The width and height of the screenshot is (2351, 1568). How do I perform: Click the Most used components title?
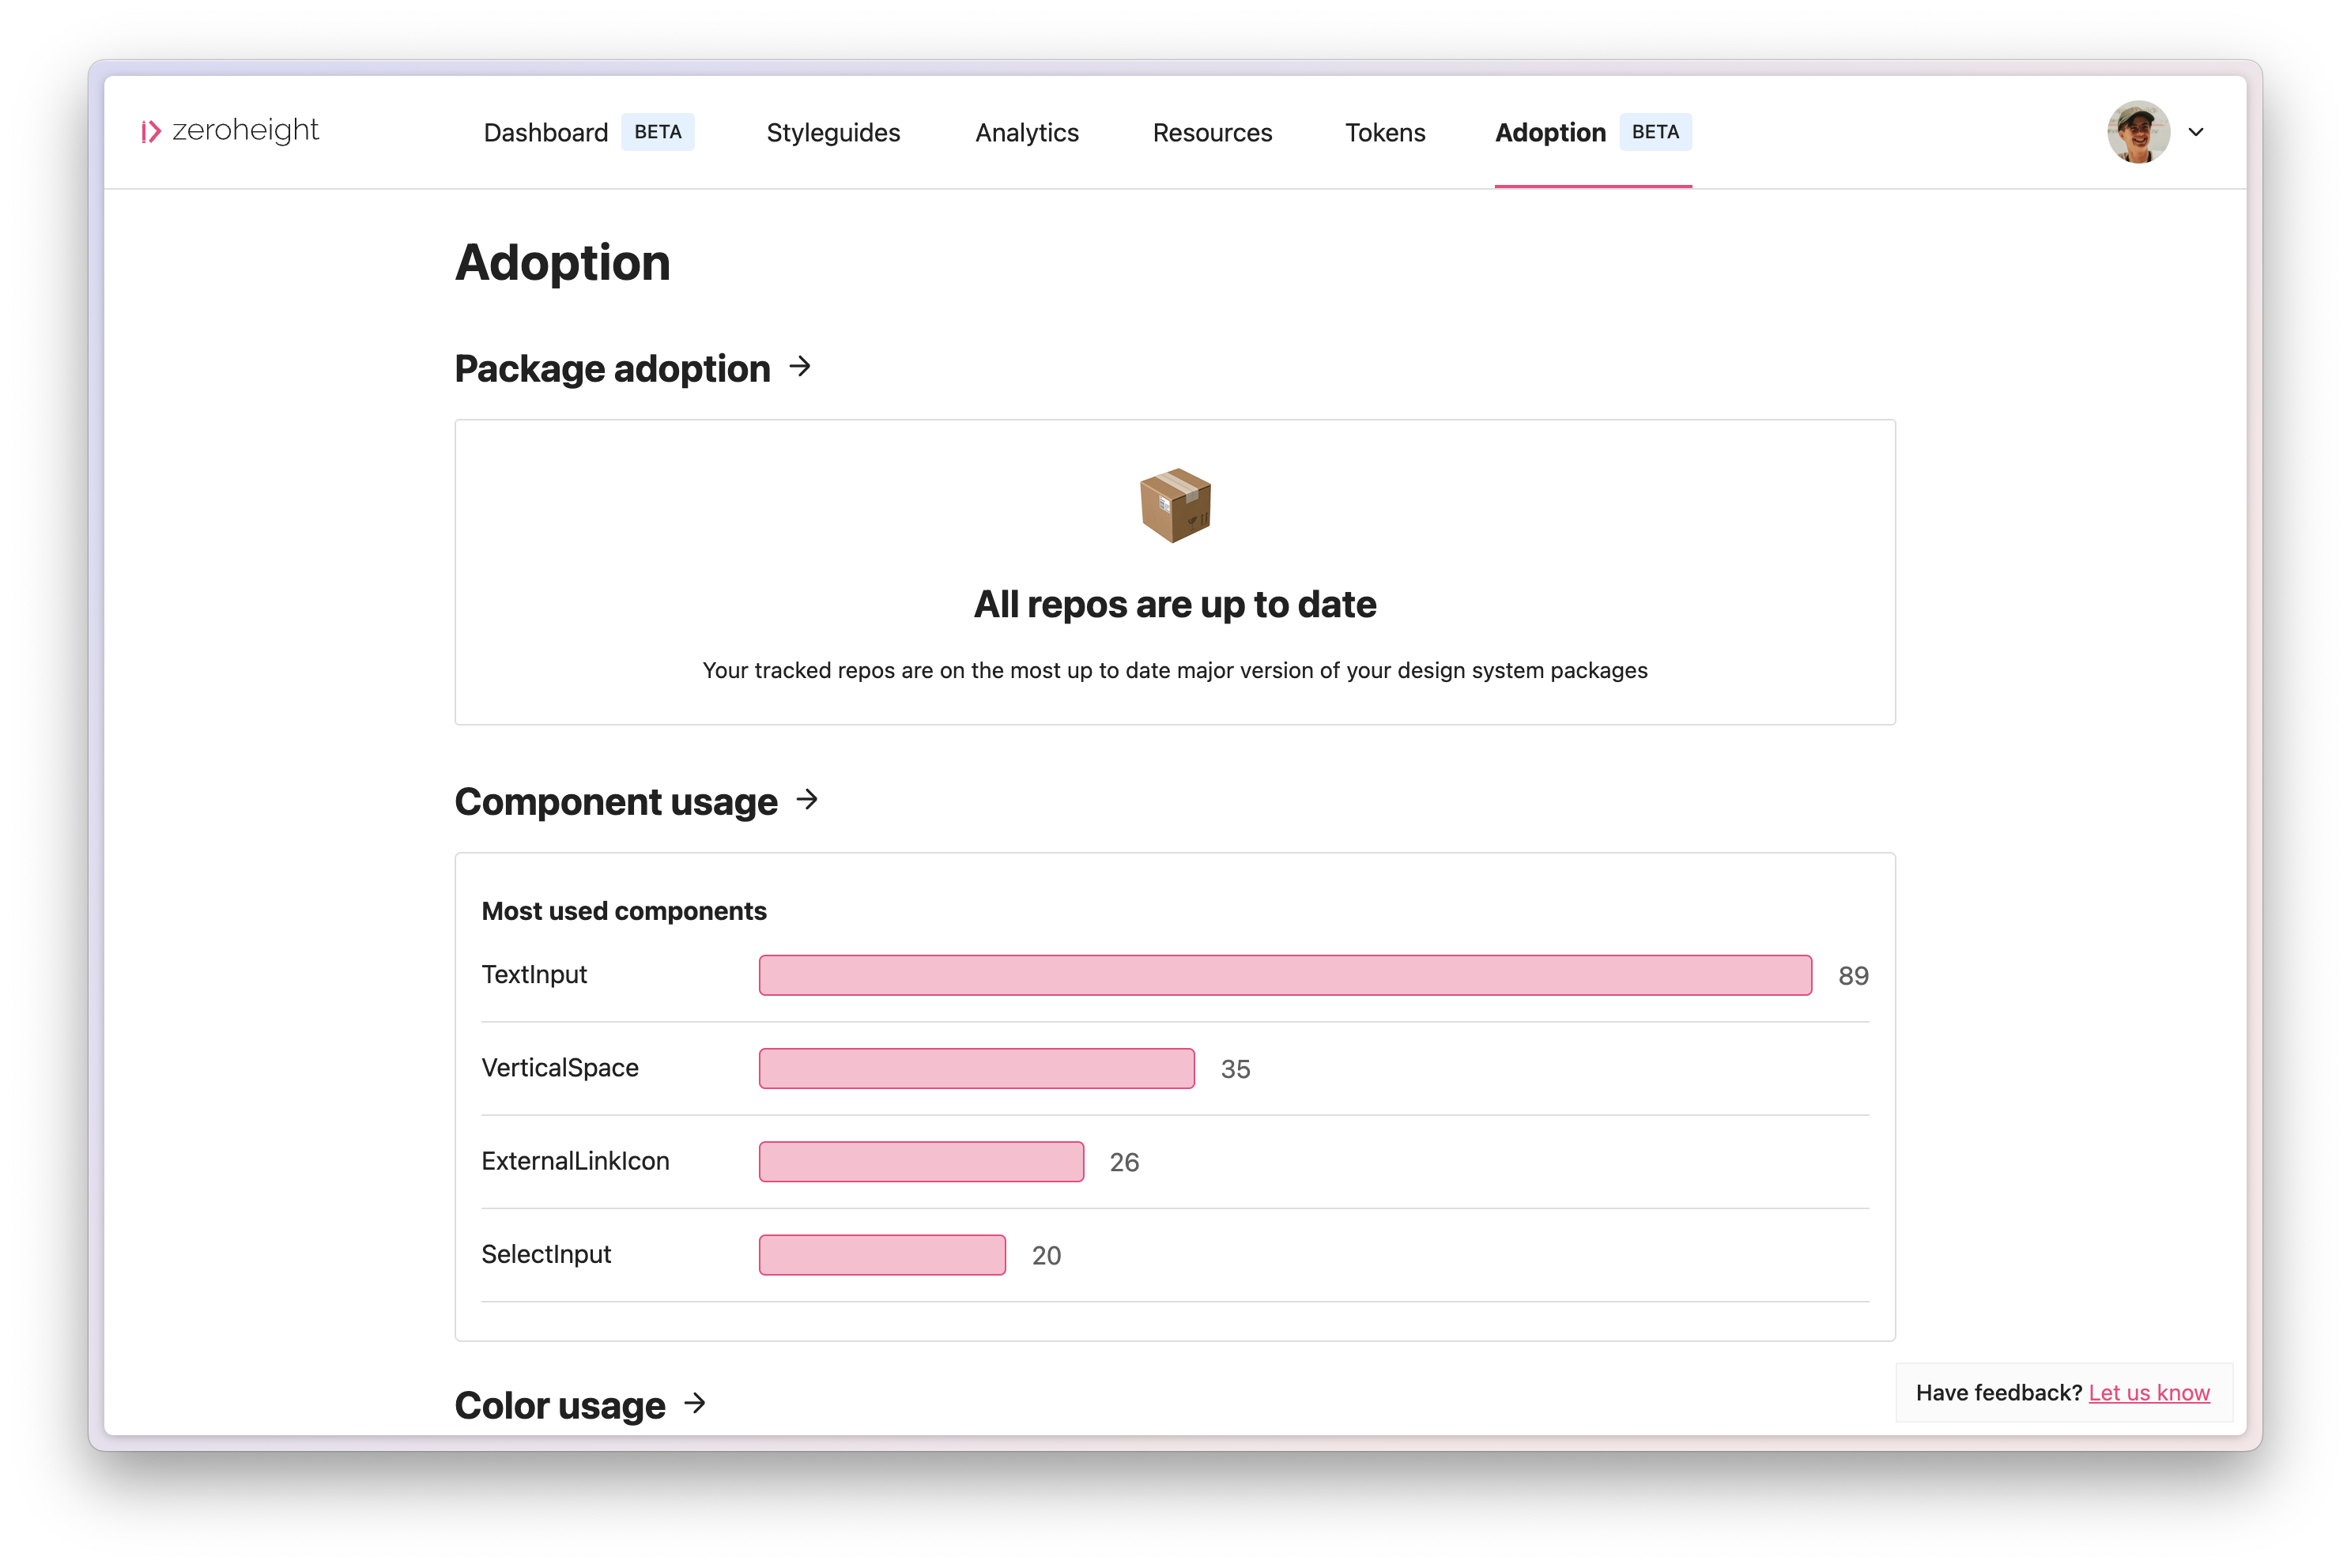(x=624, y=911)
